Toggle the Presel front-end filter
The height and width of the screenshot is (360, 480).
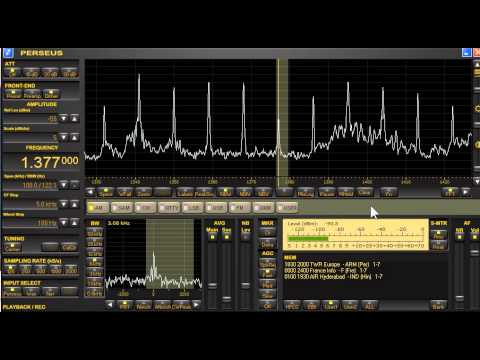click(x=13, y=94)
